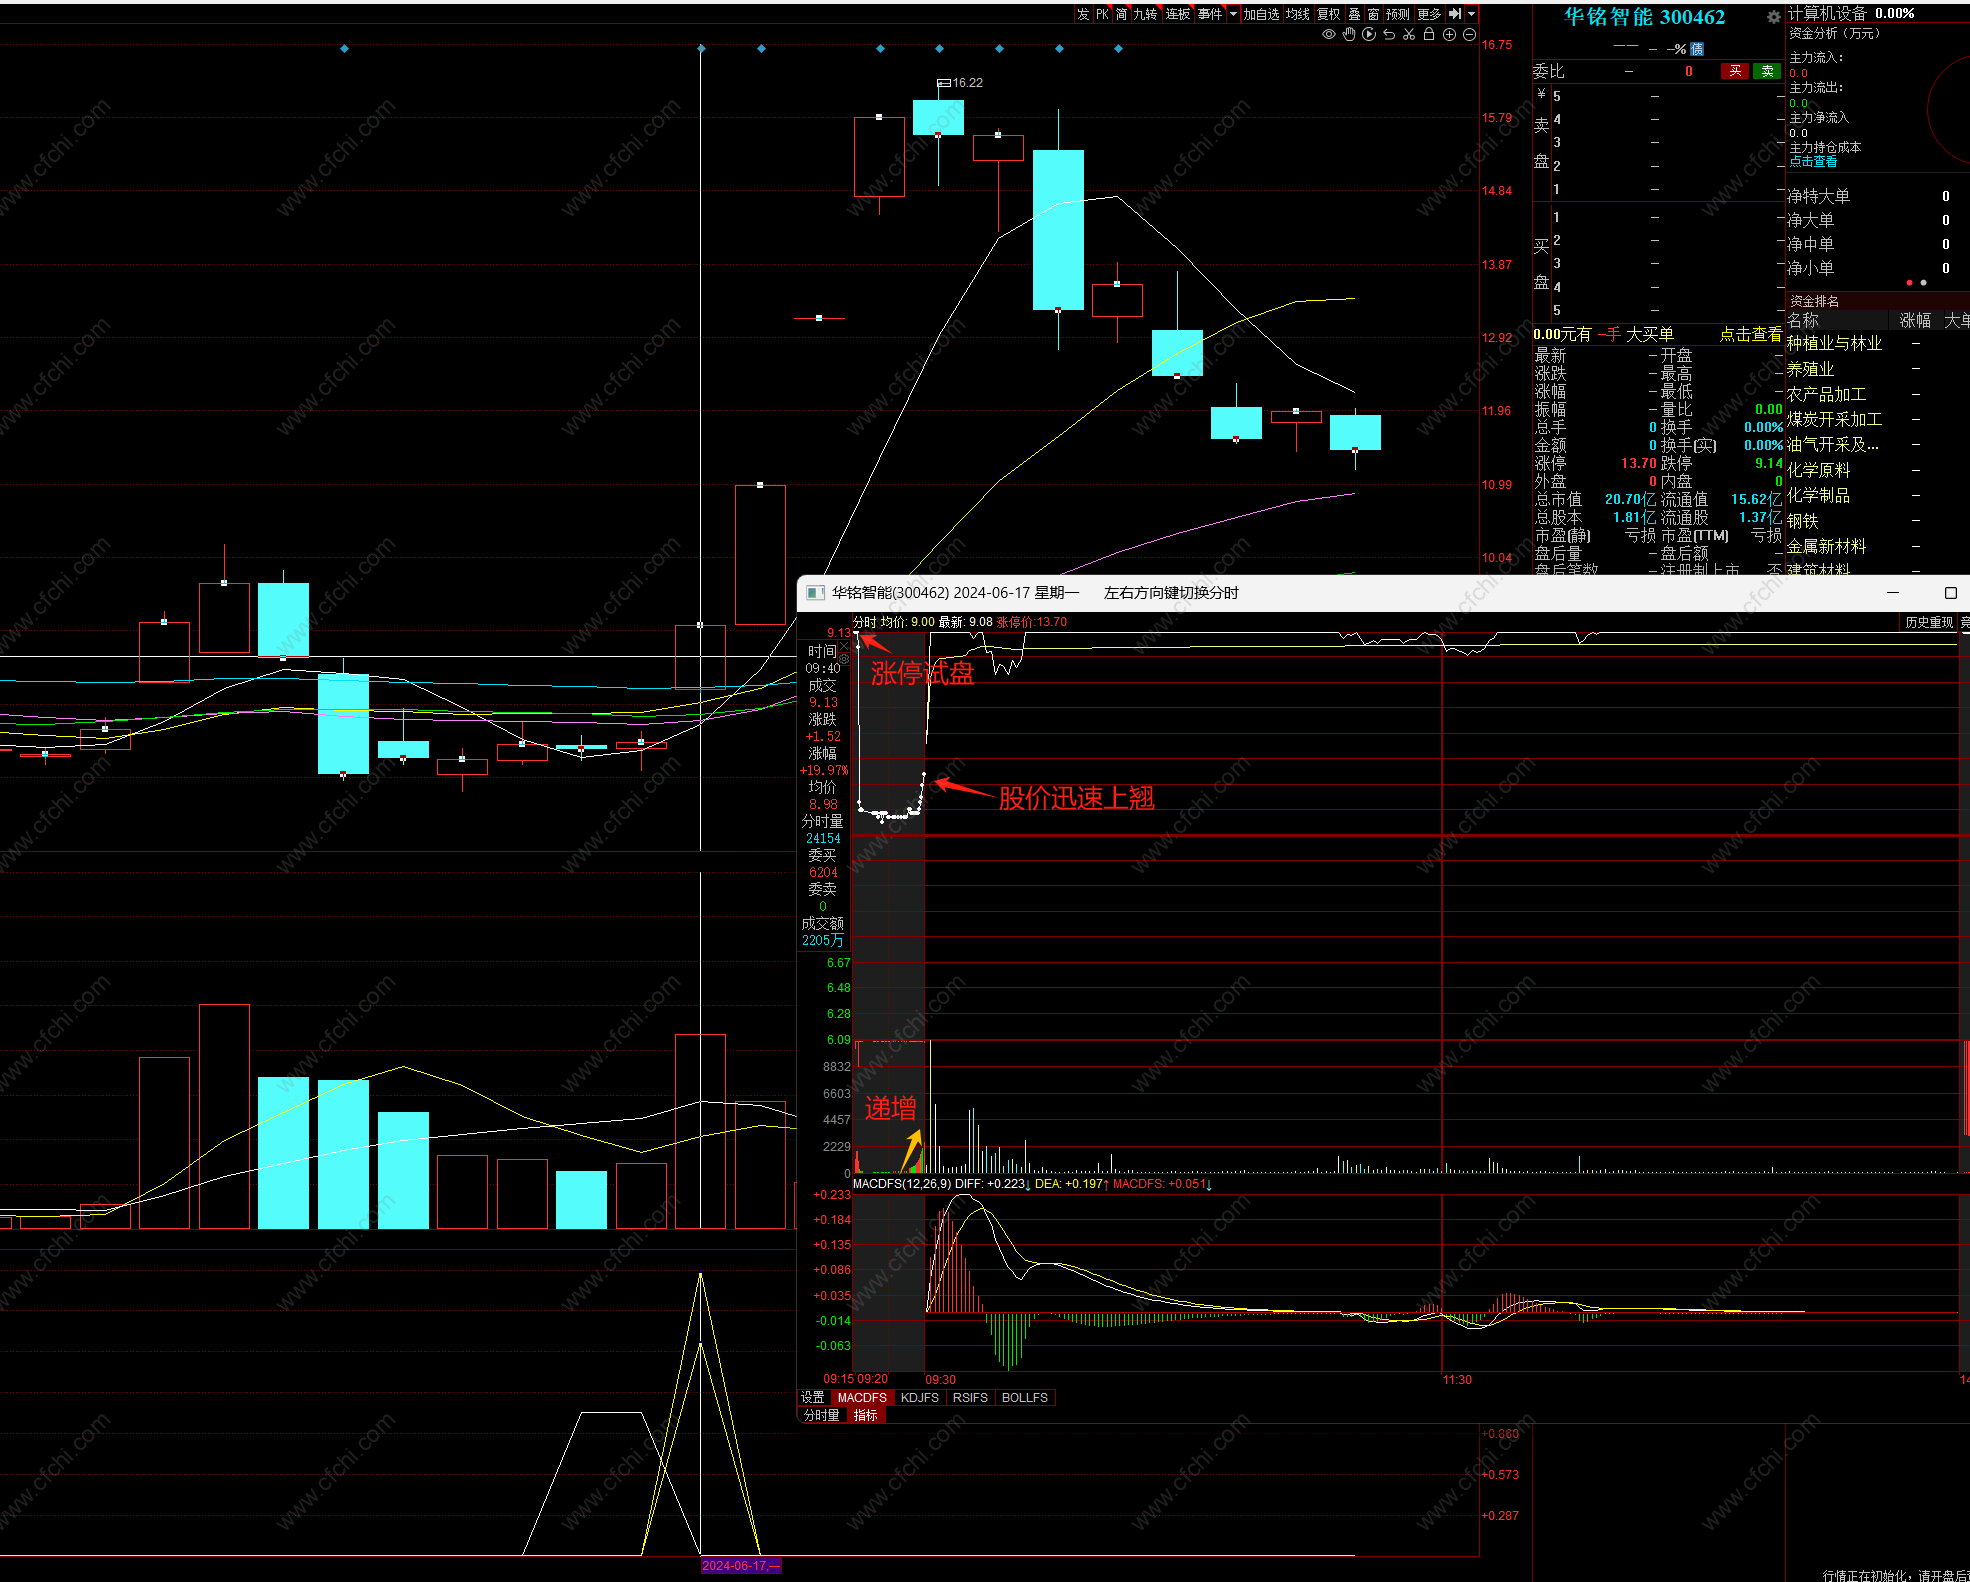The width and height of the screenshot is (1970, 1582).
Task: Open the gear settings beside 华铭智能 300462
Action: coord(1773,17)
